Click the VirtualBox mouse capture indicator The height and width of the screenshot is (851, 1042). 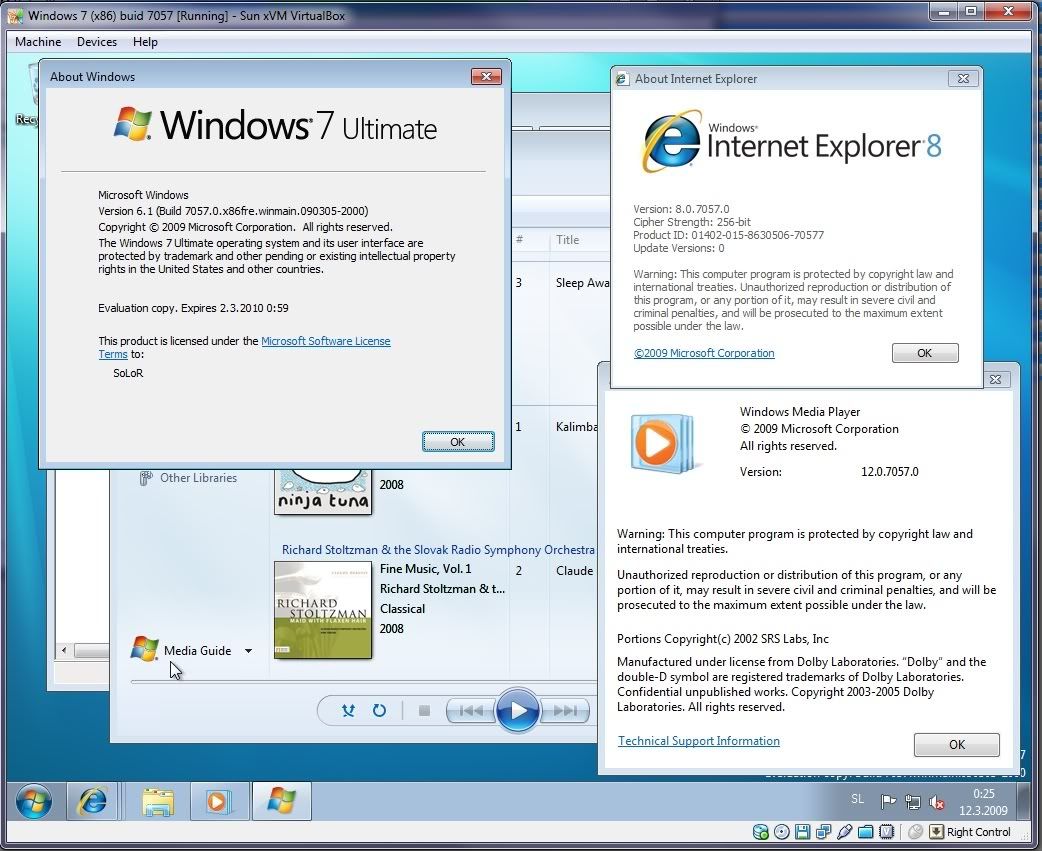click(x=915, y=832)
